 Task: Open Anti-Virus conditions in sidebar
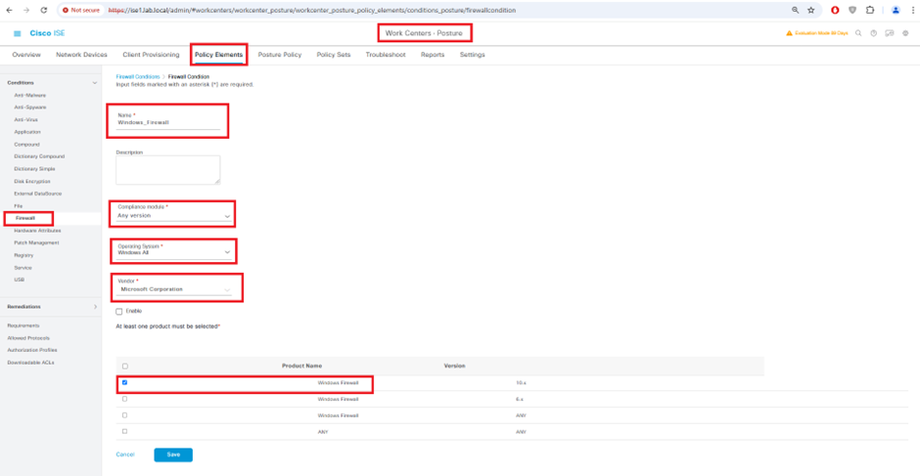27,120
